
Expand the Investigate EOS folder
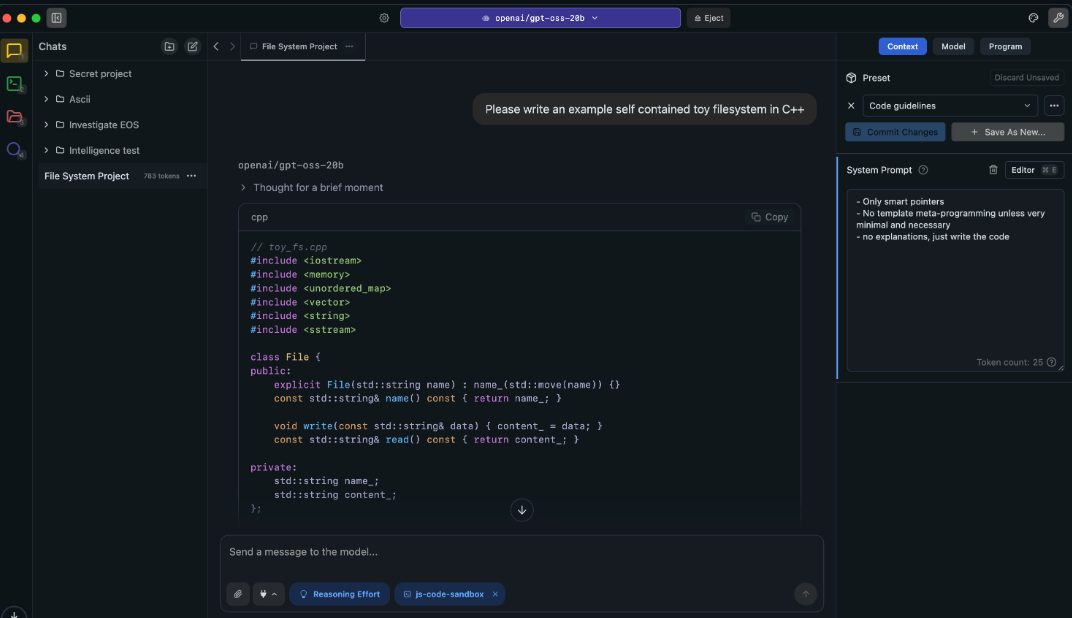click(46, 125)
